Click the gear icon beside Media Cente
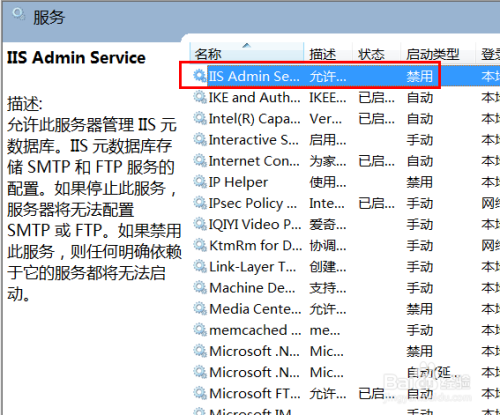Screen dimensions: 500x415 click(200, 309)
